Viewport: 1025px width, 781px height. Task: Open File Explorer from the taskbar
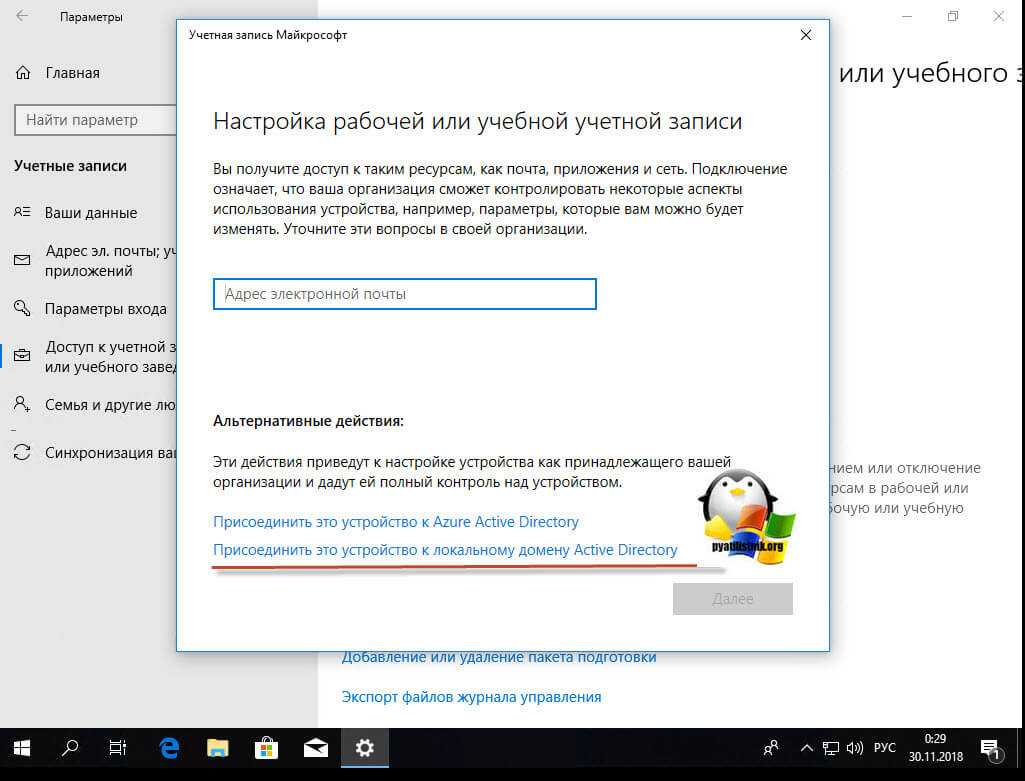[218, 748]
